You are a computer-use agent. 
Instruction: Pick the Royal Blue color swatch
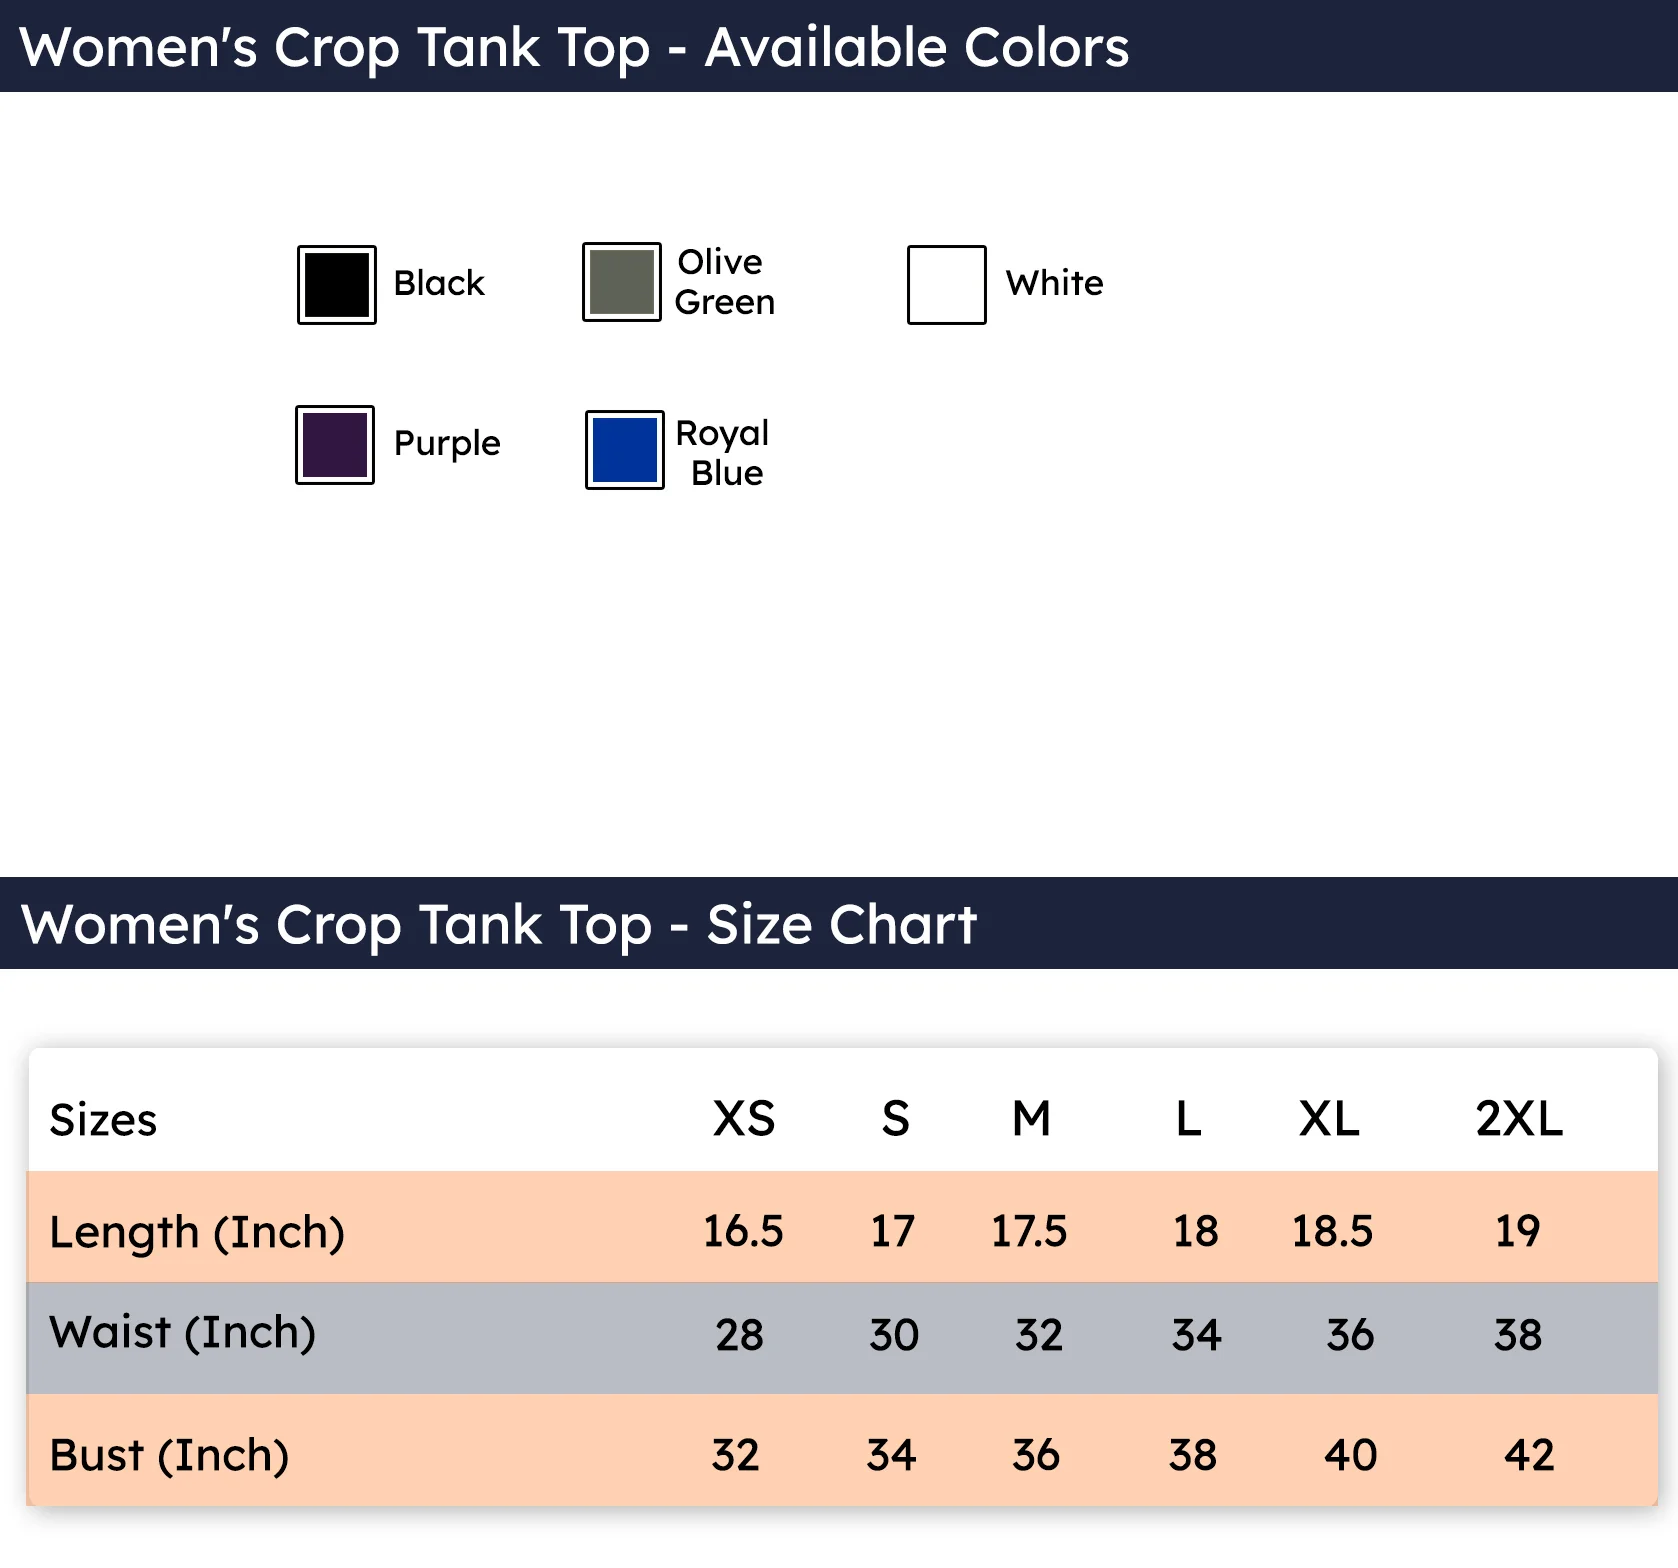coord(625,450)
